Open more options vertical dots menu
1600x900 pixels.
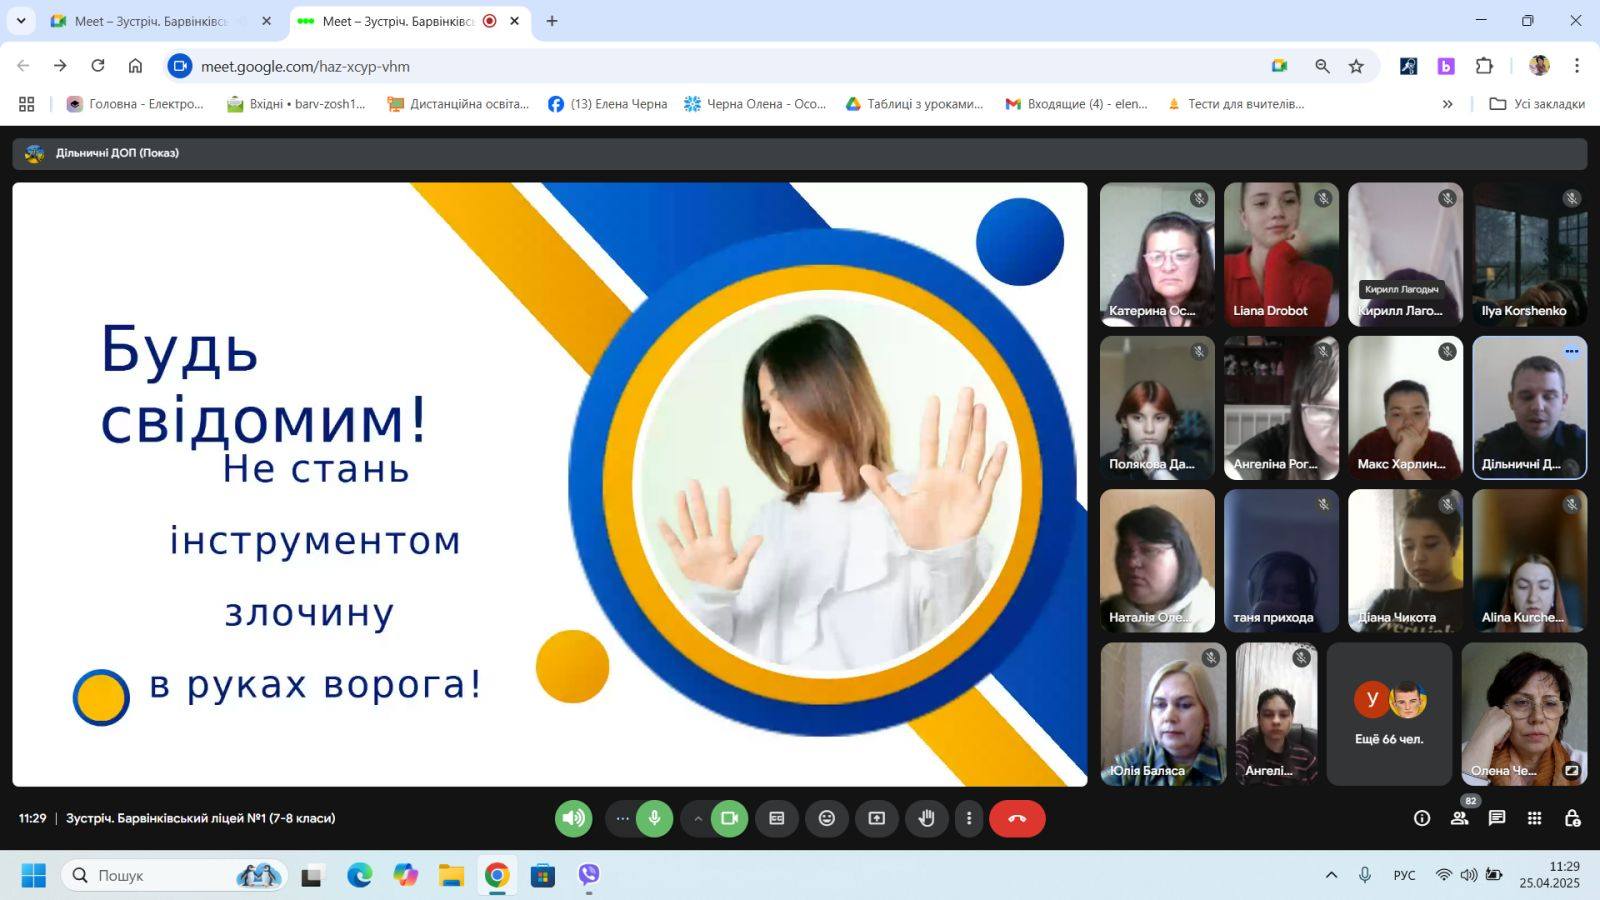[968, 818]
